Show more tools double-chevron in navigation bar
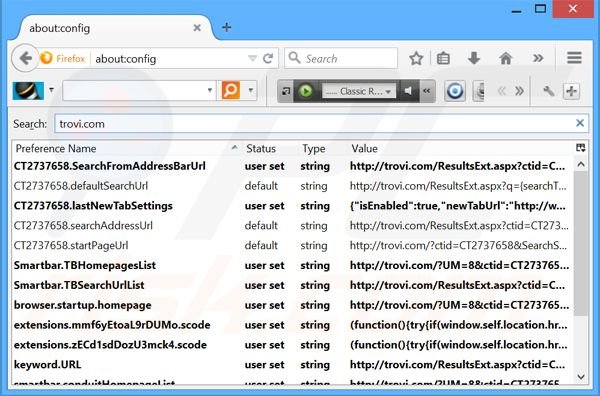The height and width of the screenshot is (396, 600). (538, 58)
